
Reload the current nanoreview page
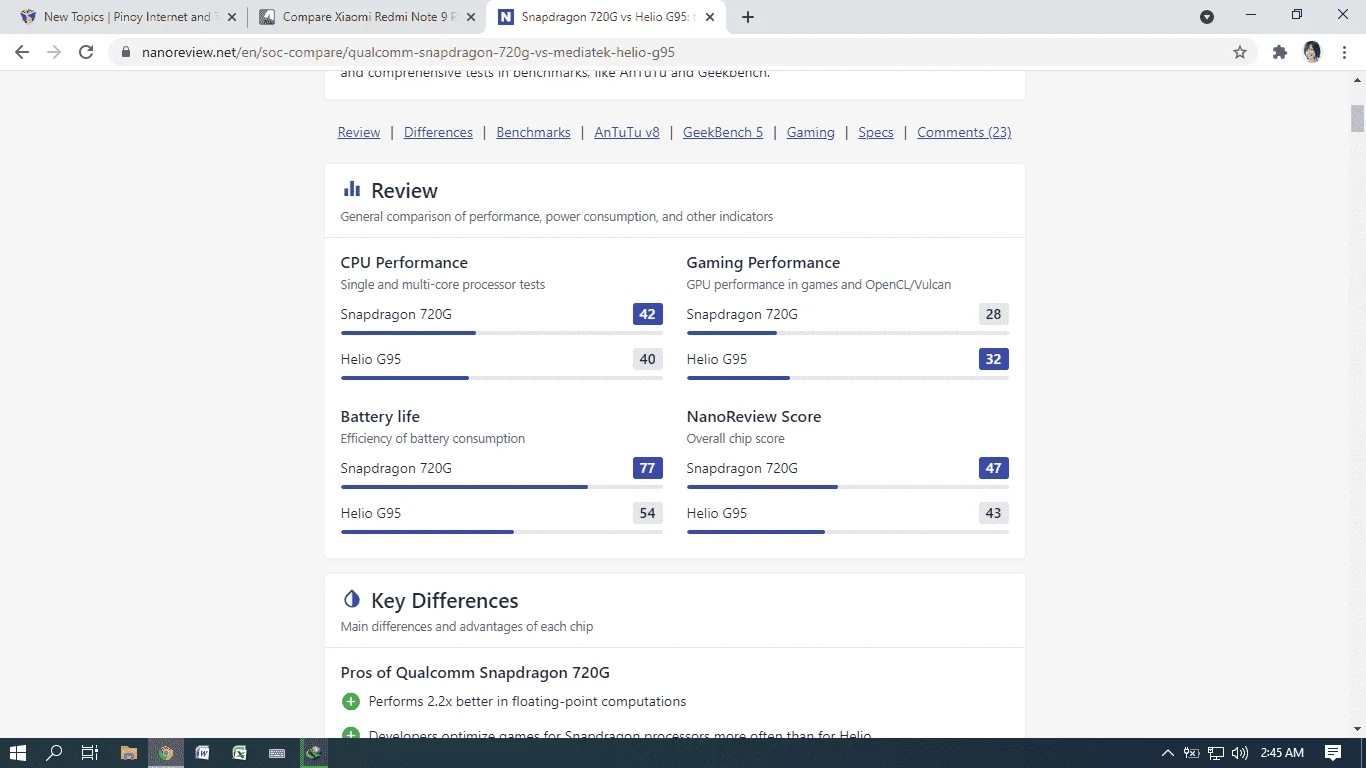point(86,52)
